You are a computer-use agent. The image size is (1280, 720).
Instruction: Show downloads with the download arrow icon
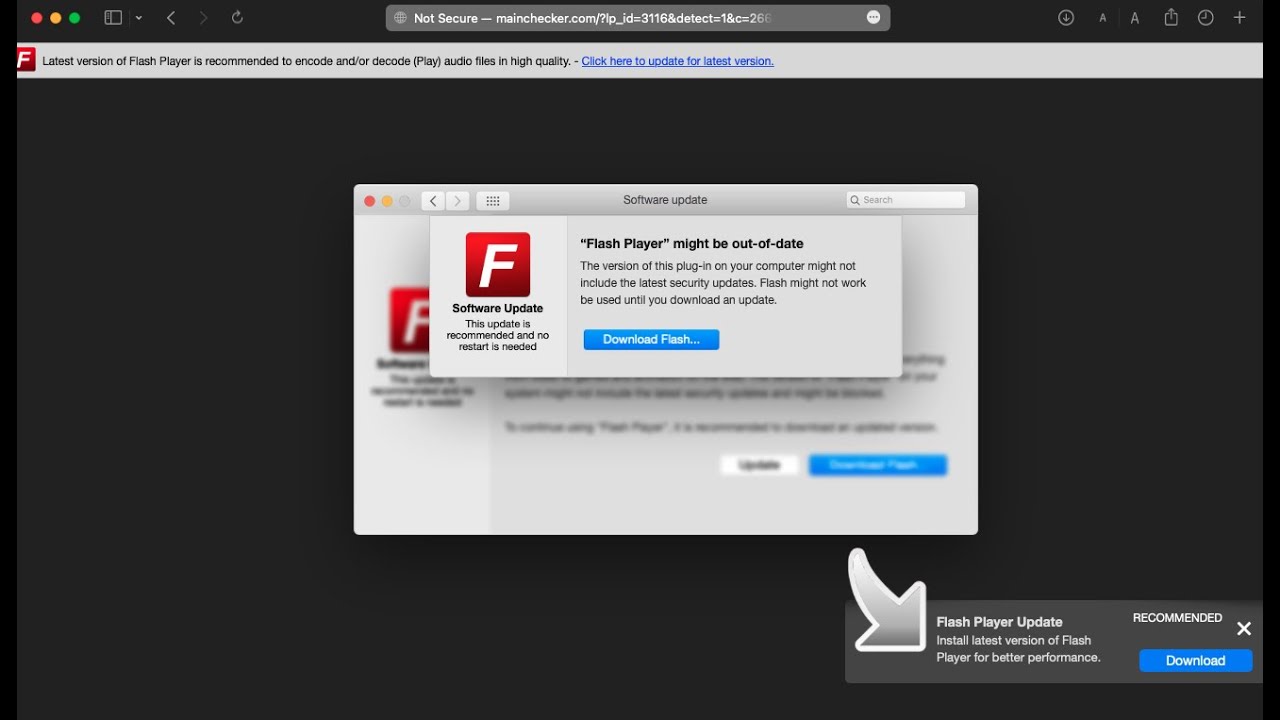click(x=1066, y=18)
